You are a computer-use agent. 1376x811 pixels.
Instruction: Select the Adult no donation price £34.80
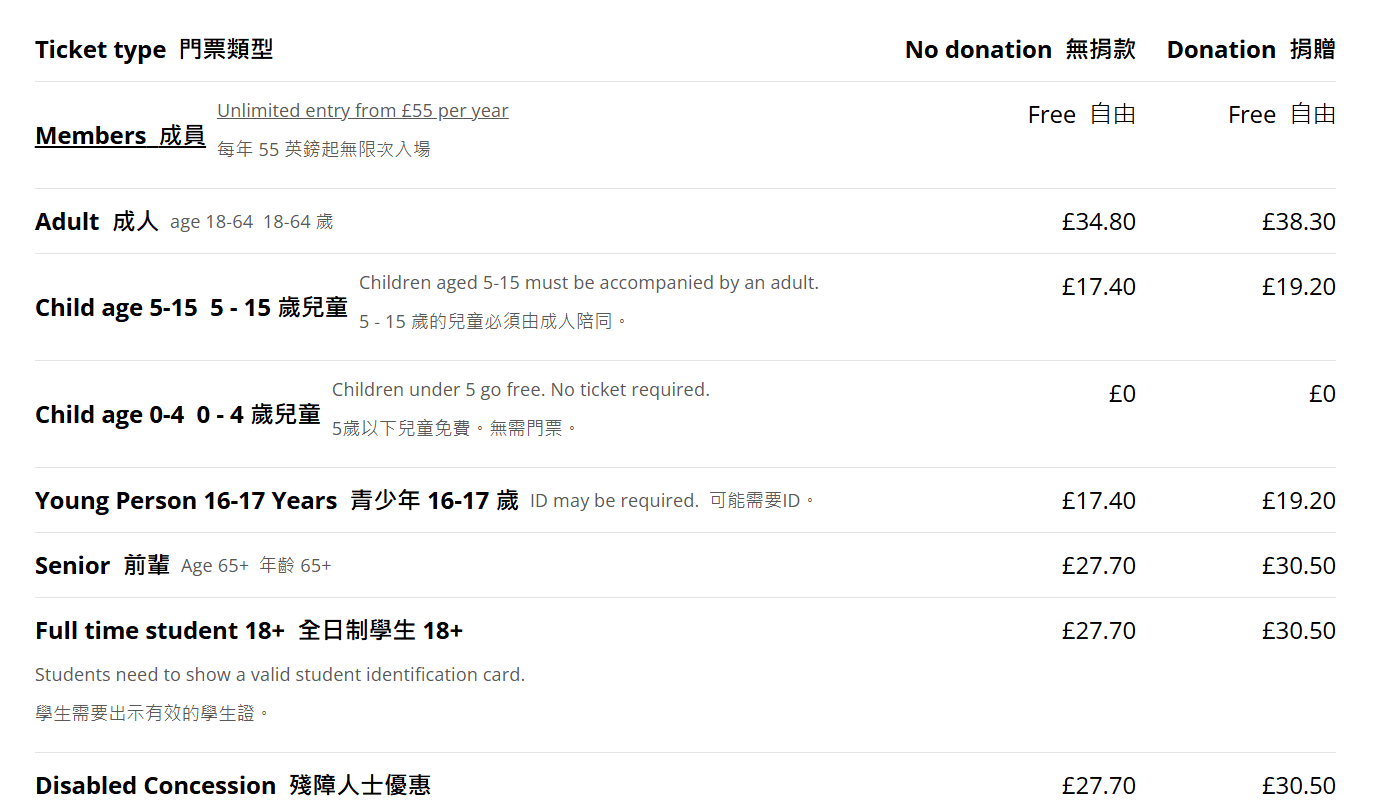tap(1099, 222)
